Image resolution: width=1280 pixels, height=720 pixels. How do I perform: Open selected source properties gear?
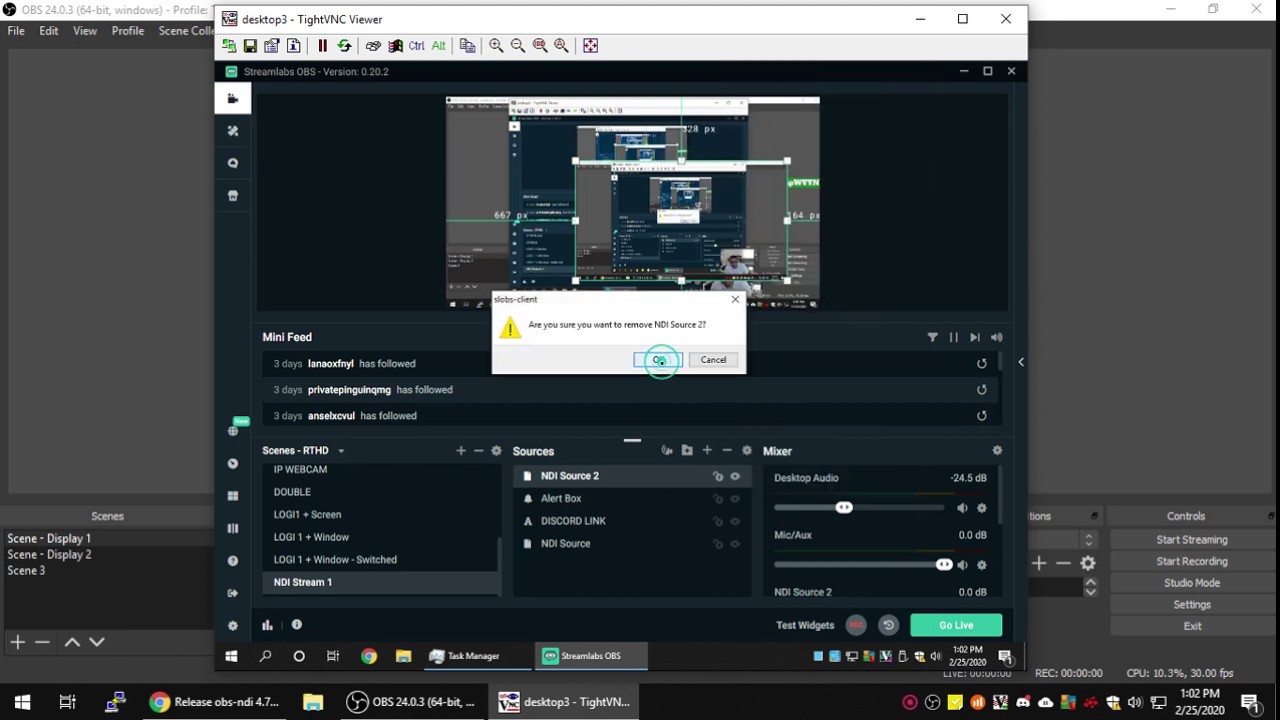[x=746, y=451]
